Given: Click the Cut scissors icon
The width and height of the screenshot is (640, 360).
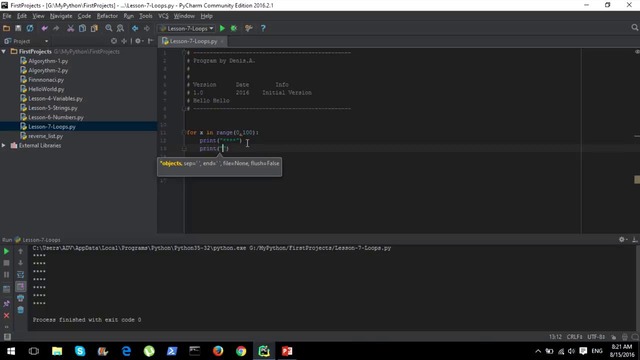Looking at the screenshot, I should (x=71, y=28).
